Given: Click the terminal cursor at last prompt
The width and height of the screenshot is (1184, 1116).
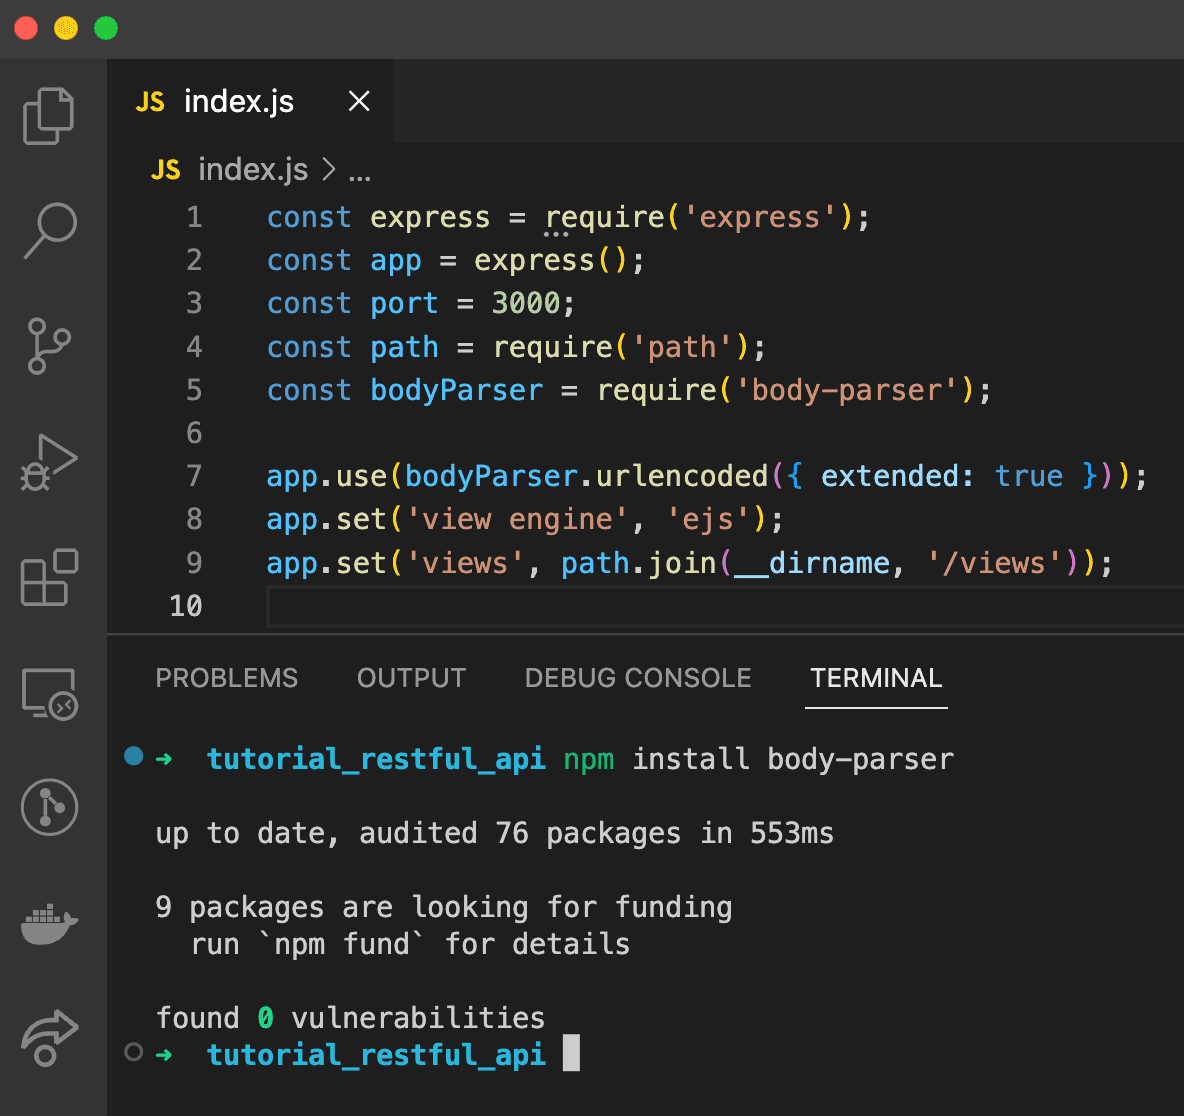Looking at the screenshot, I should [572, 1053].
